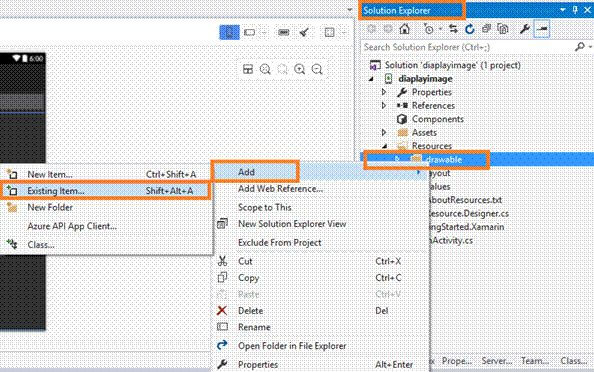Click the search magnifier icon in Solution Explorer

point(580,47)
